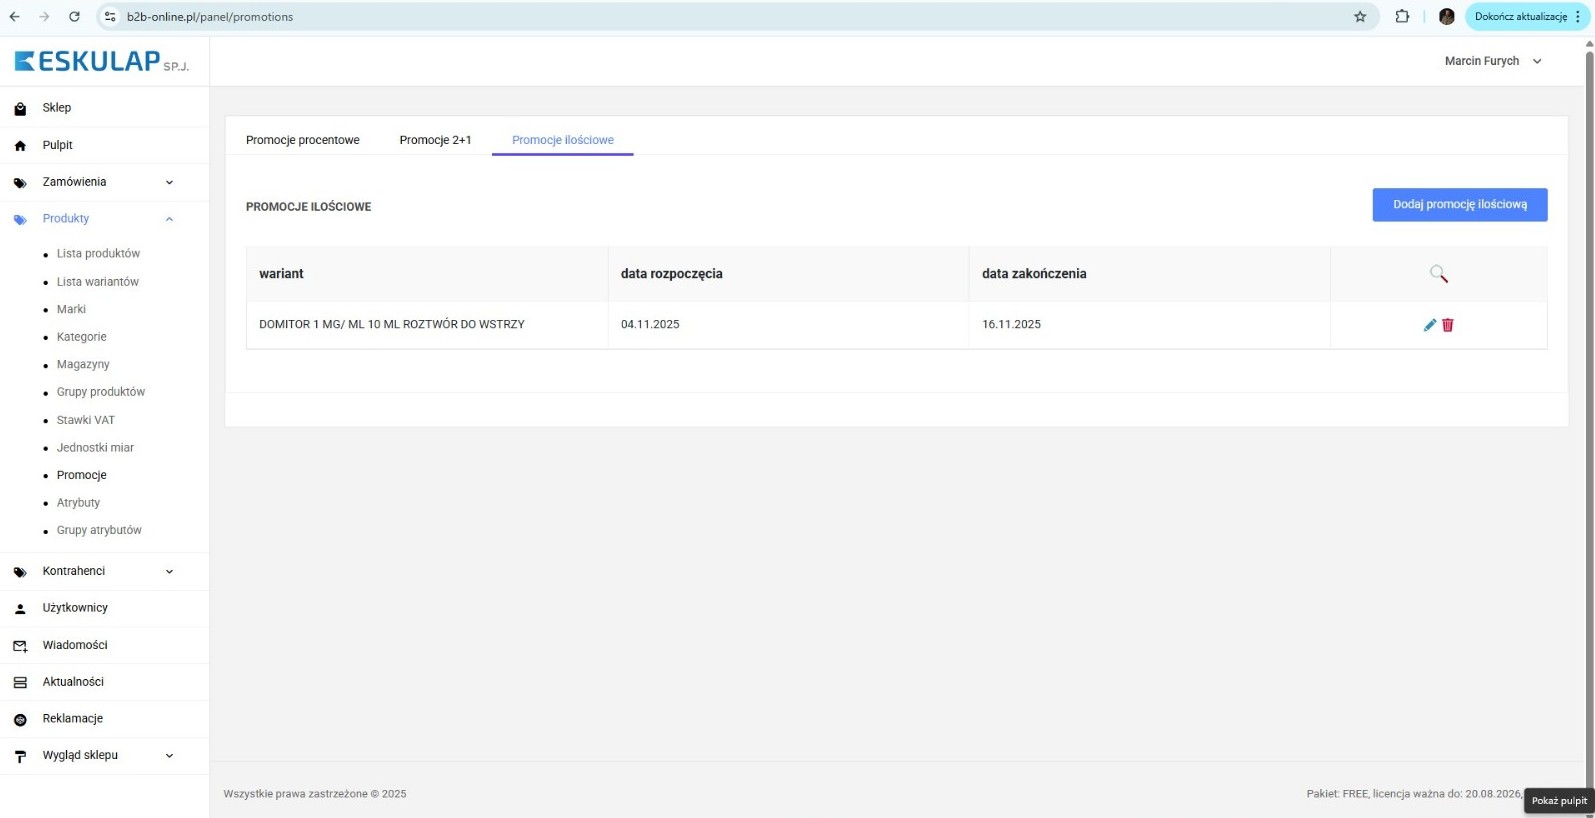
Task: Open the browser extensions puzzle icon
Action: (1402, 17)
